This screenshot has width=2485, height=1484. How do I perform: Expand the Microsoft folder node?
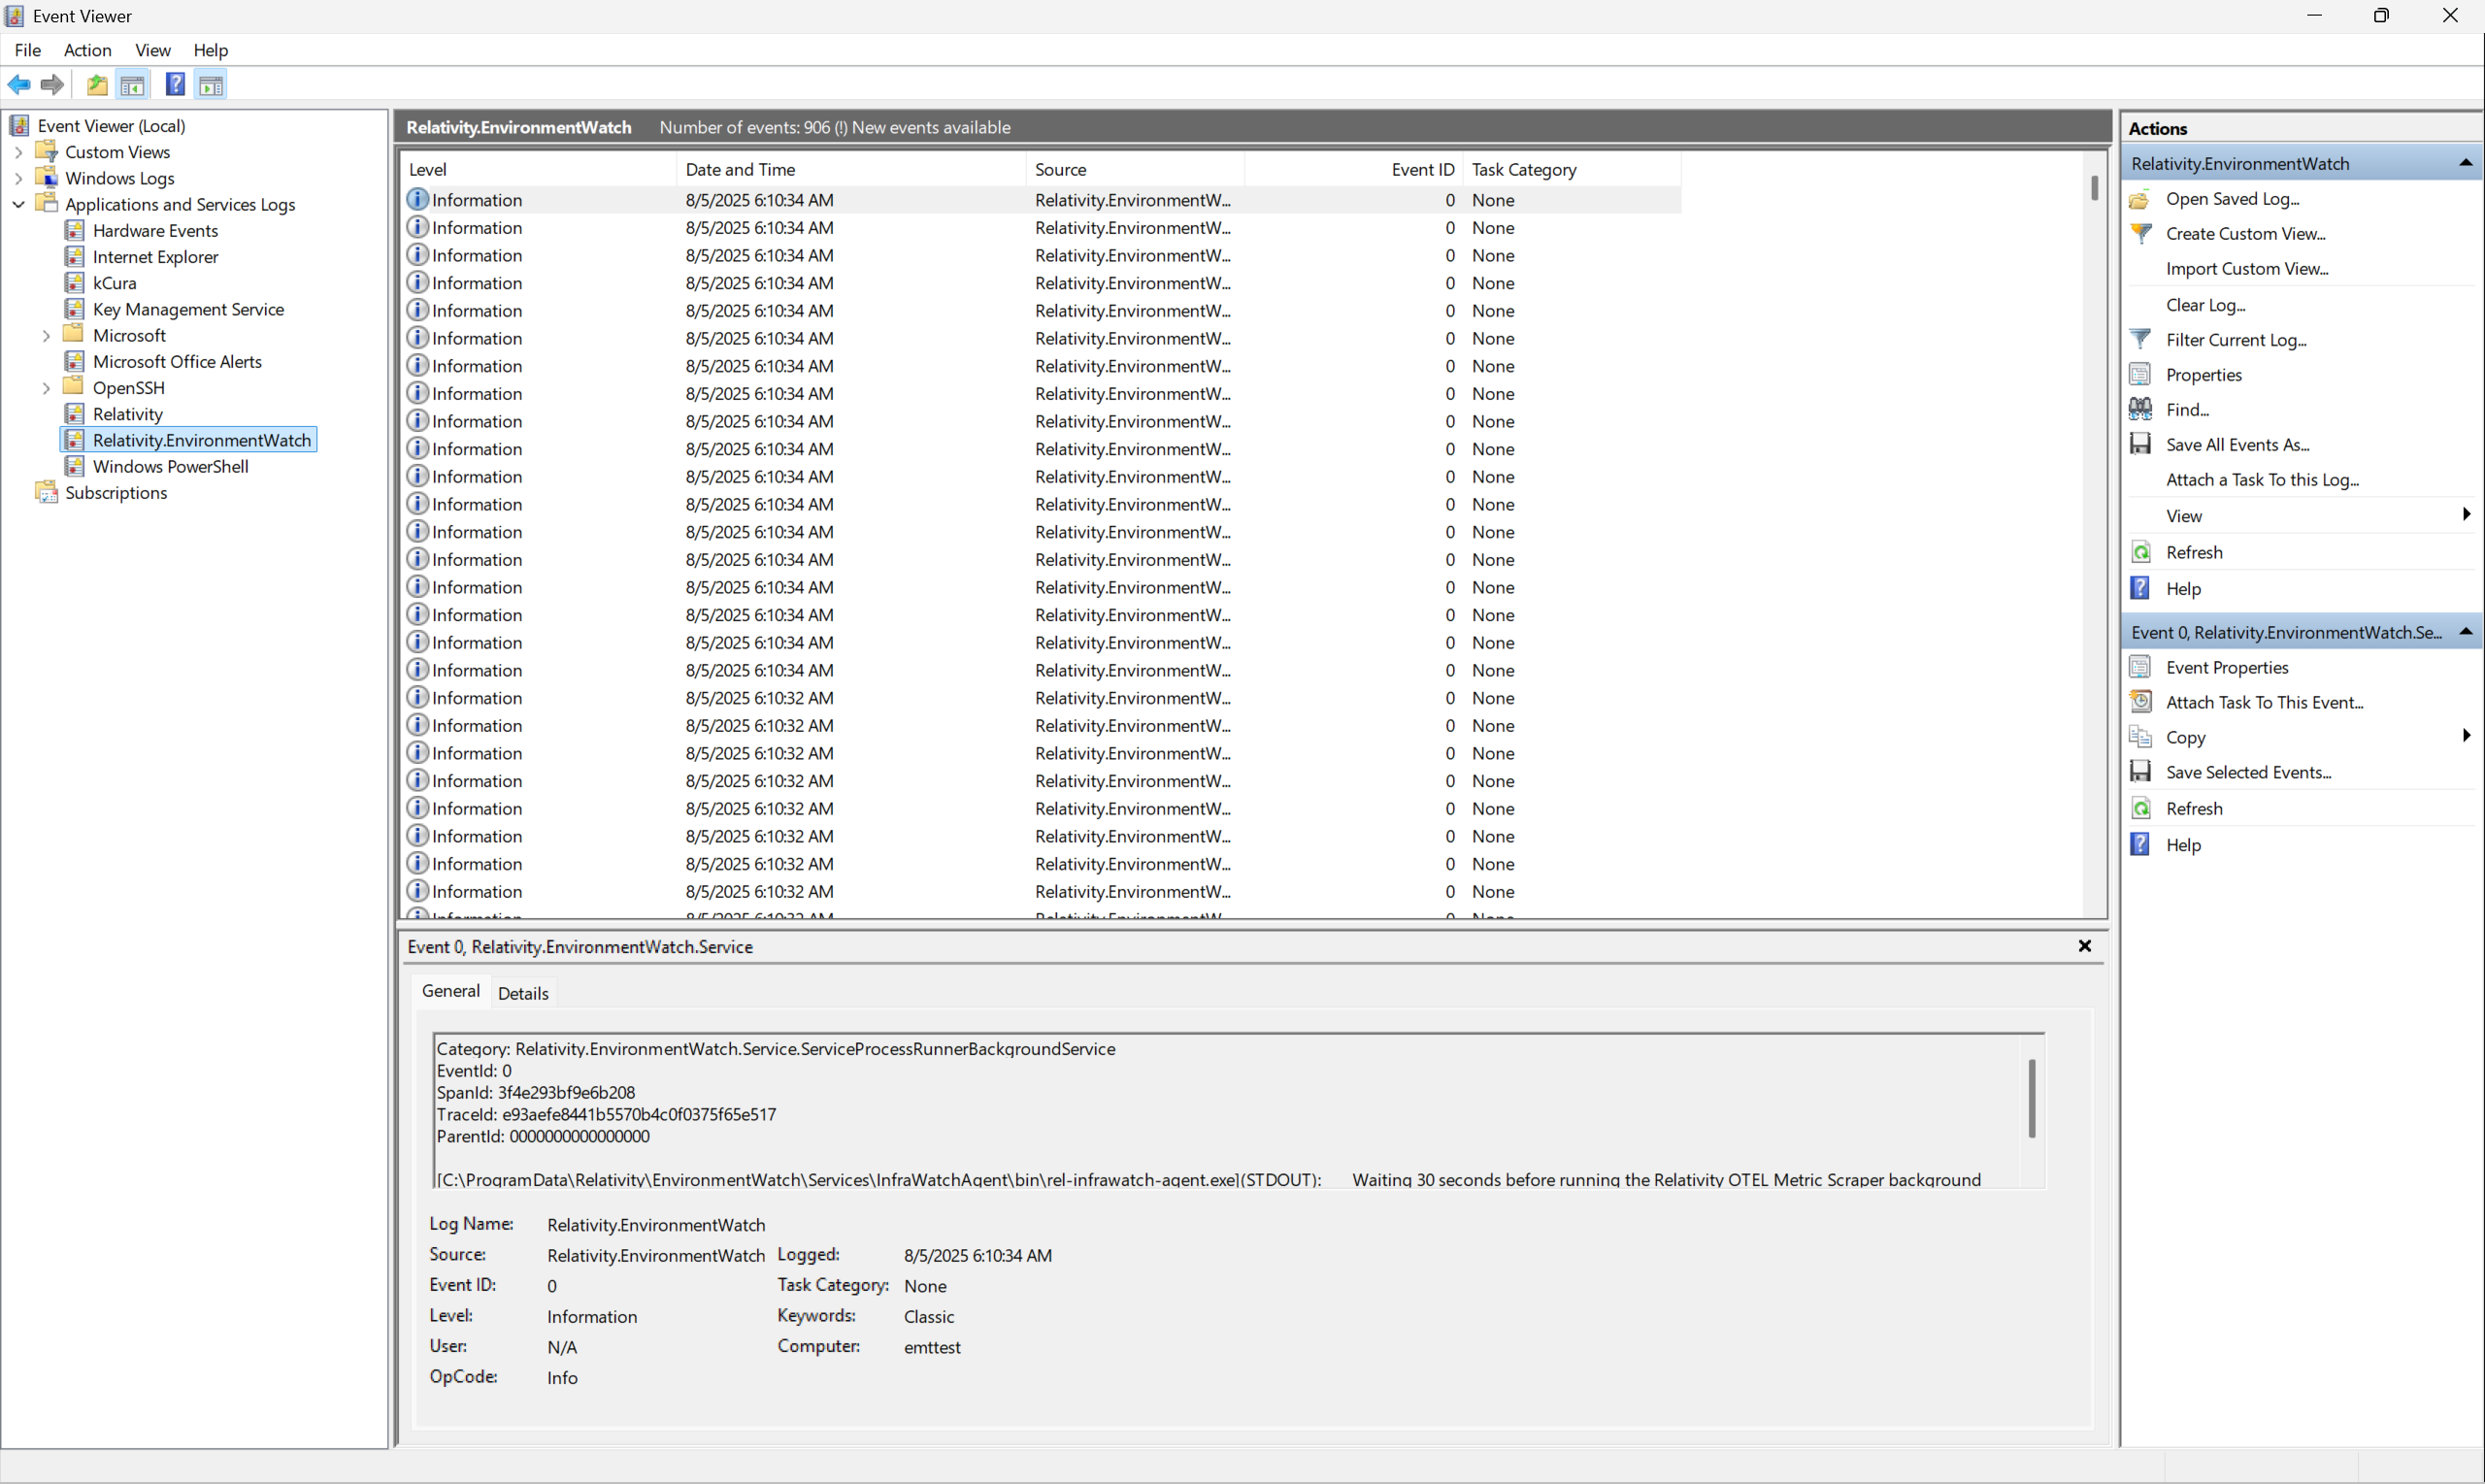[x=46, y=336]
